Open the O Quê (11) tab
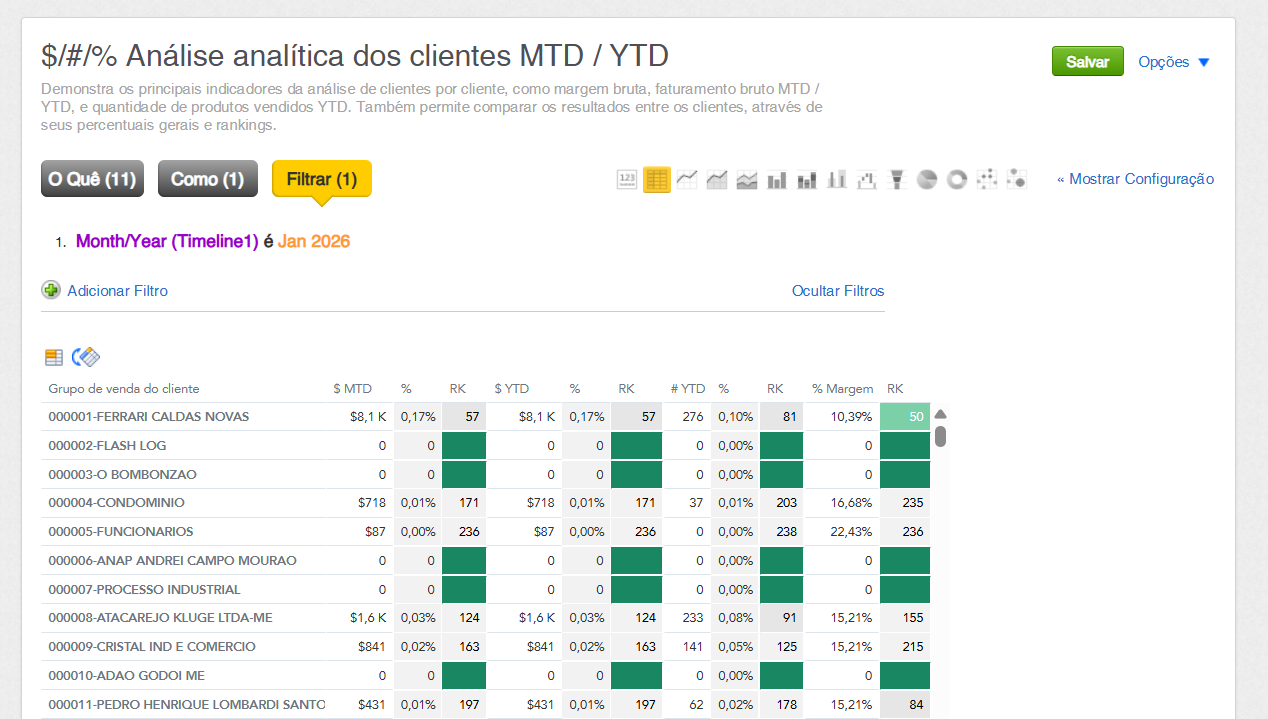 pyautogui.click(x=92, y=179)
